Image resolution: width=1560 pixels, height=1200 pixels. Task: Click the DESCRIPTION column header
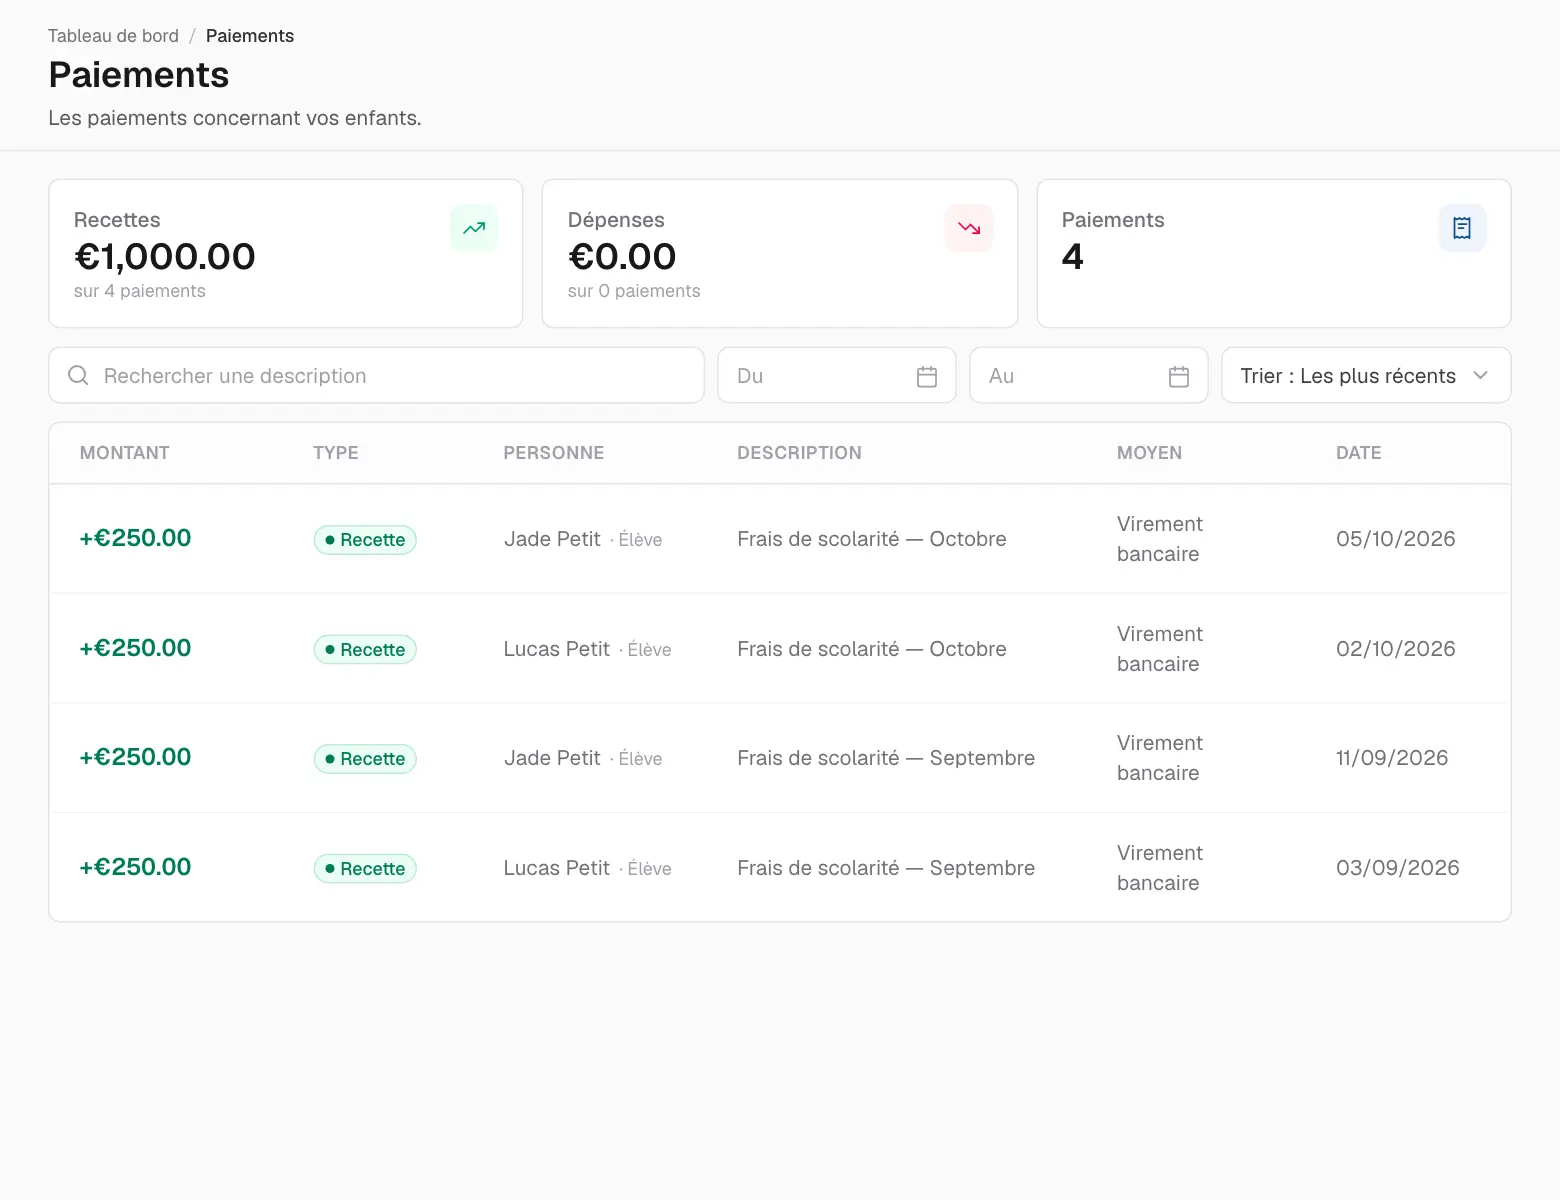point(799,453)
